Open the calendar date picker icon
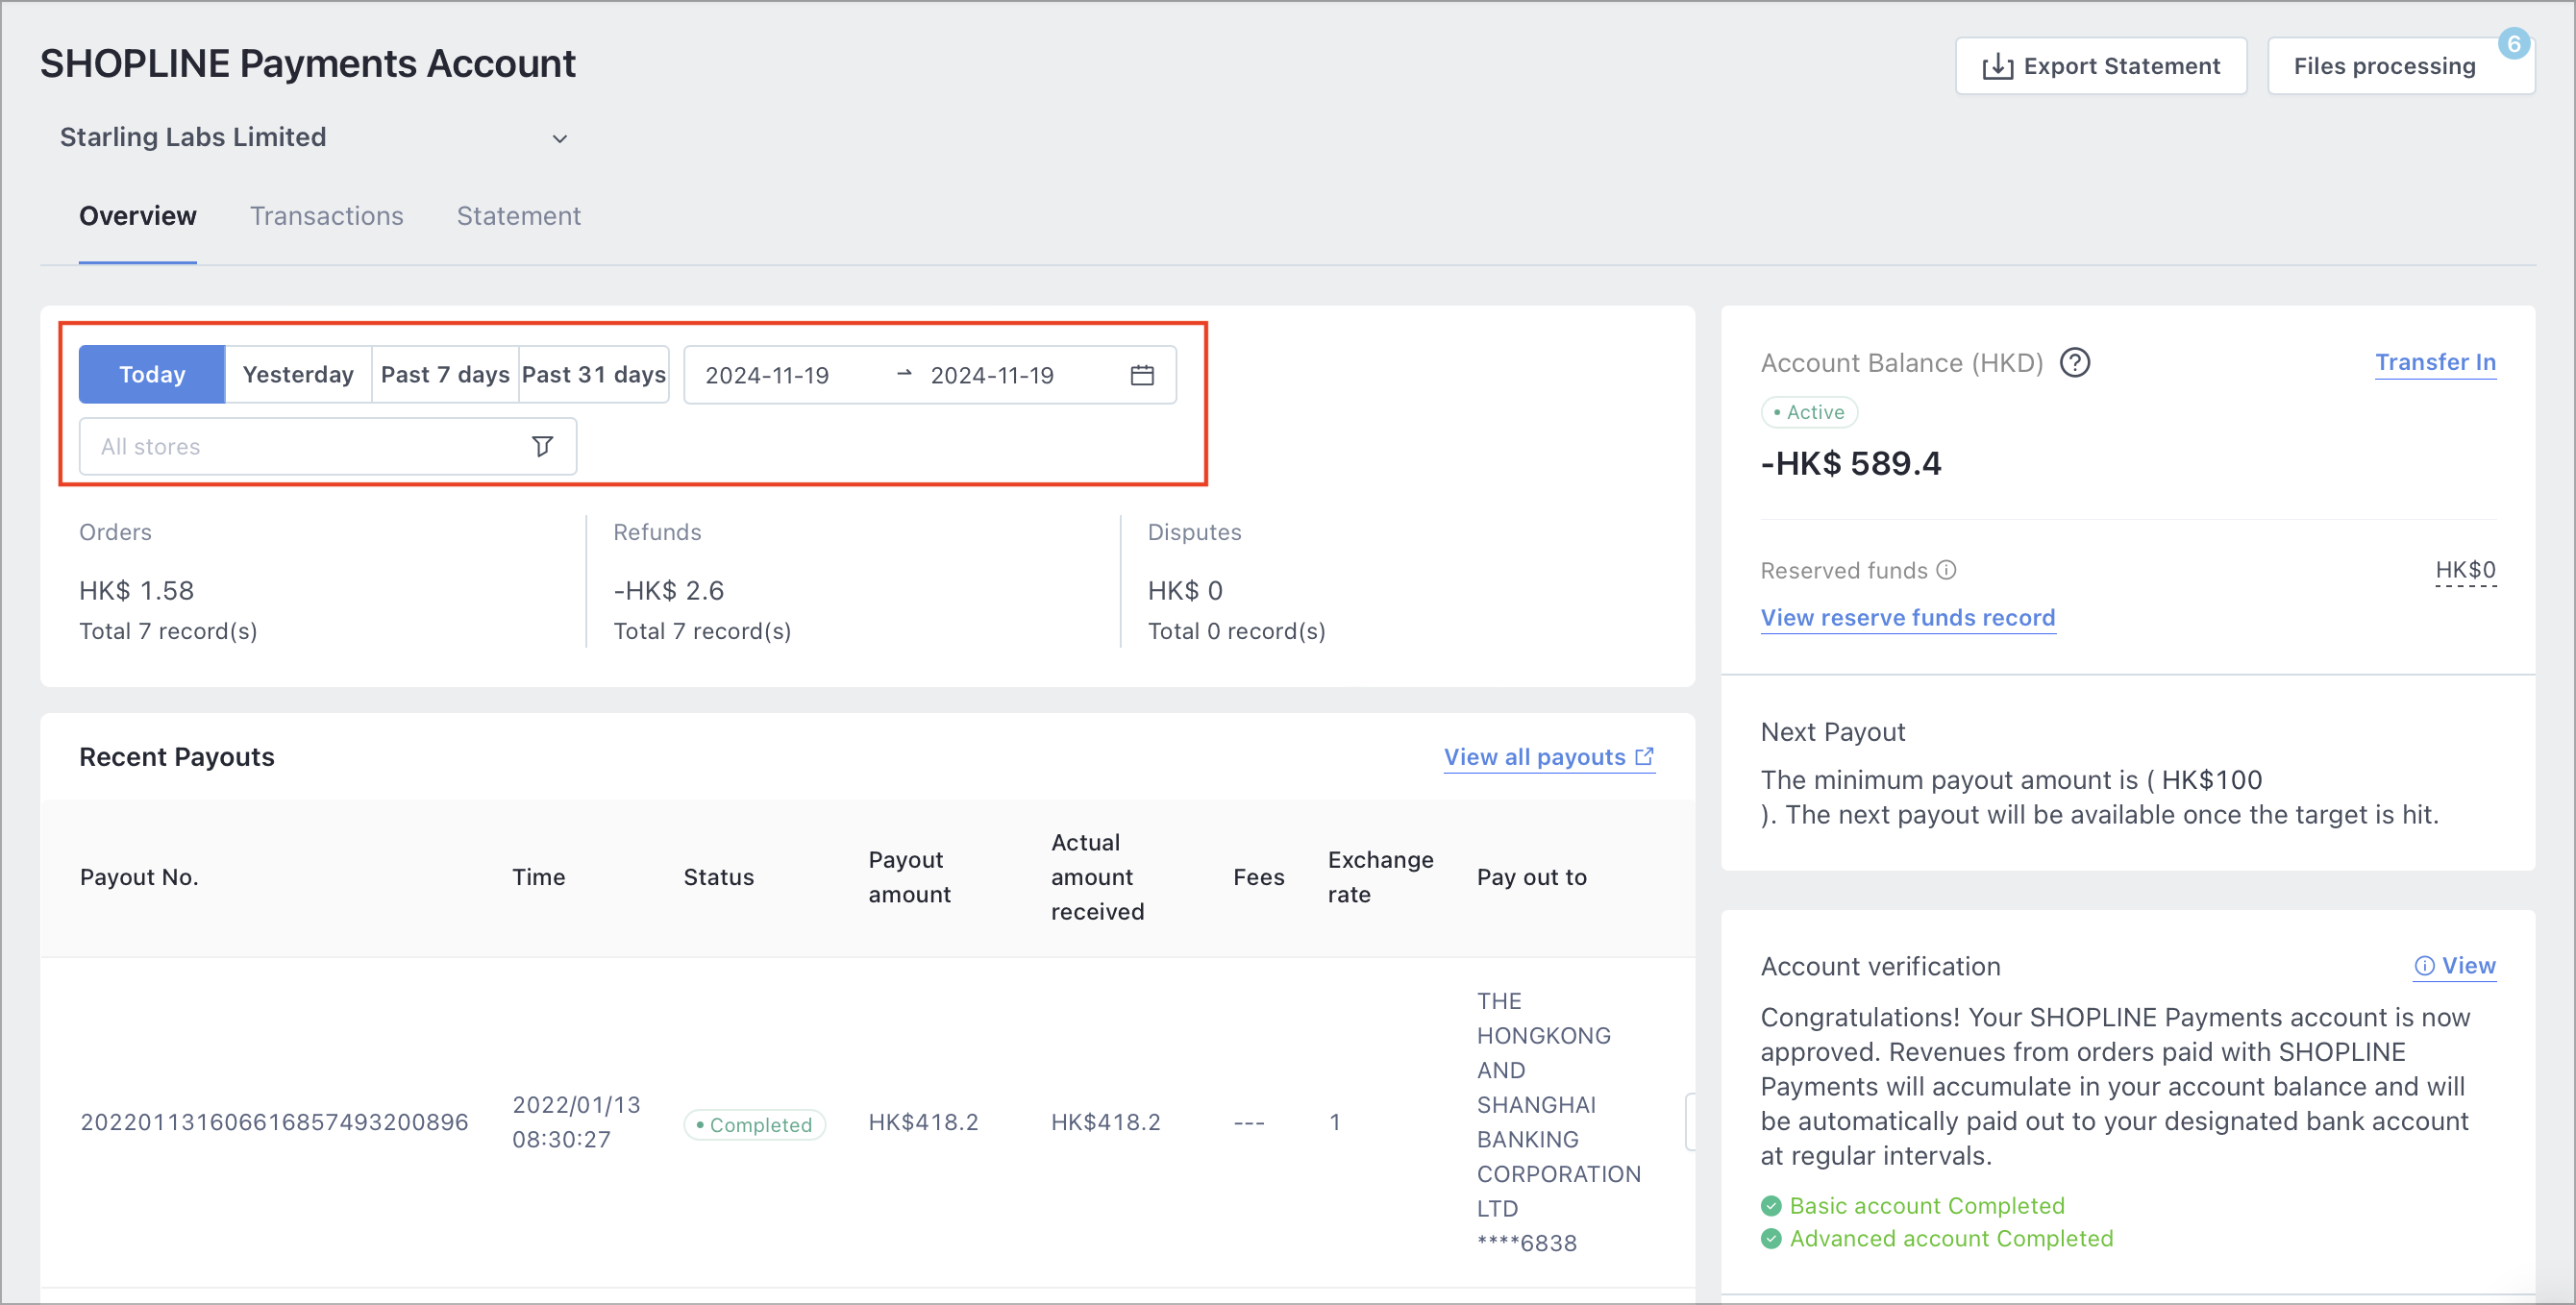The width and height of the screenshot is (2576, 1305). pyautogui.click(x=1142, y=375)
